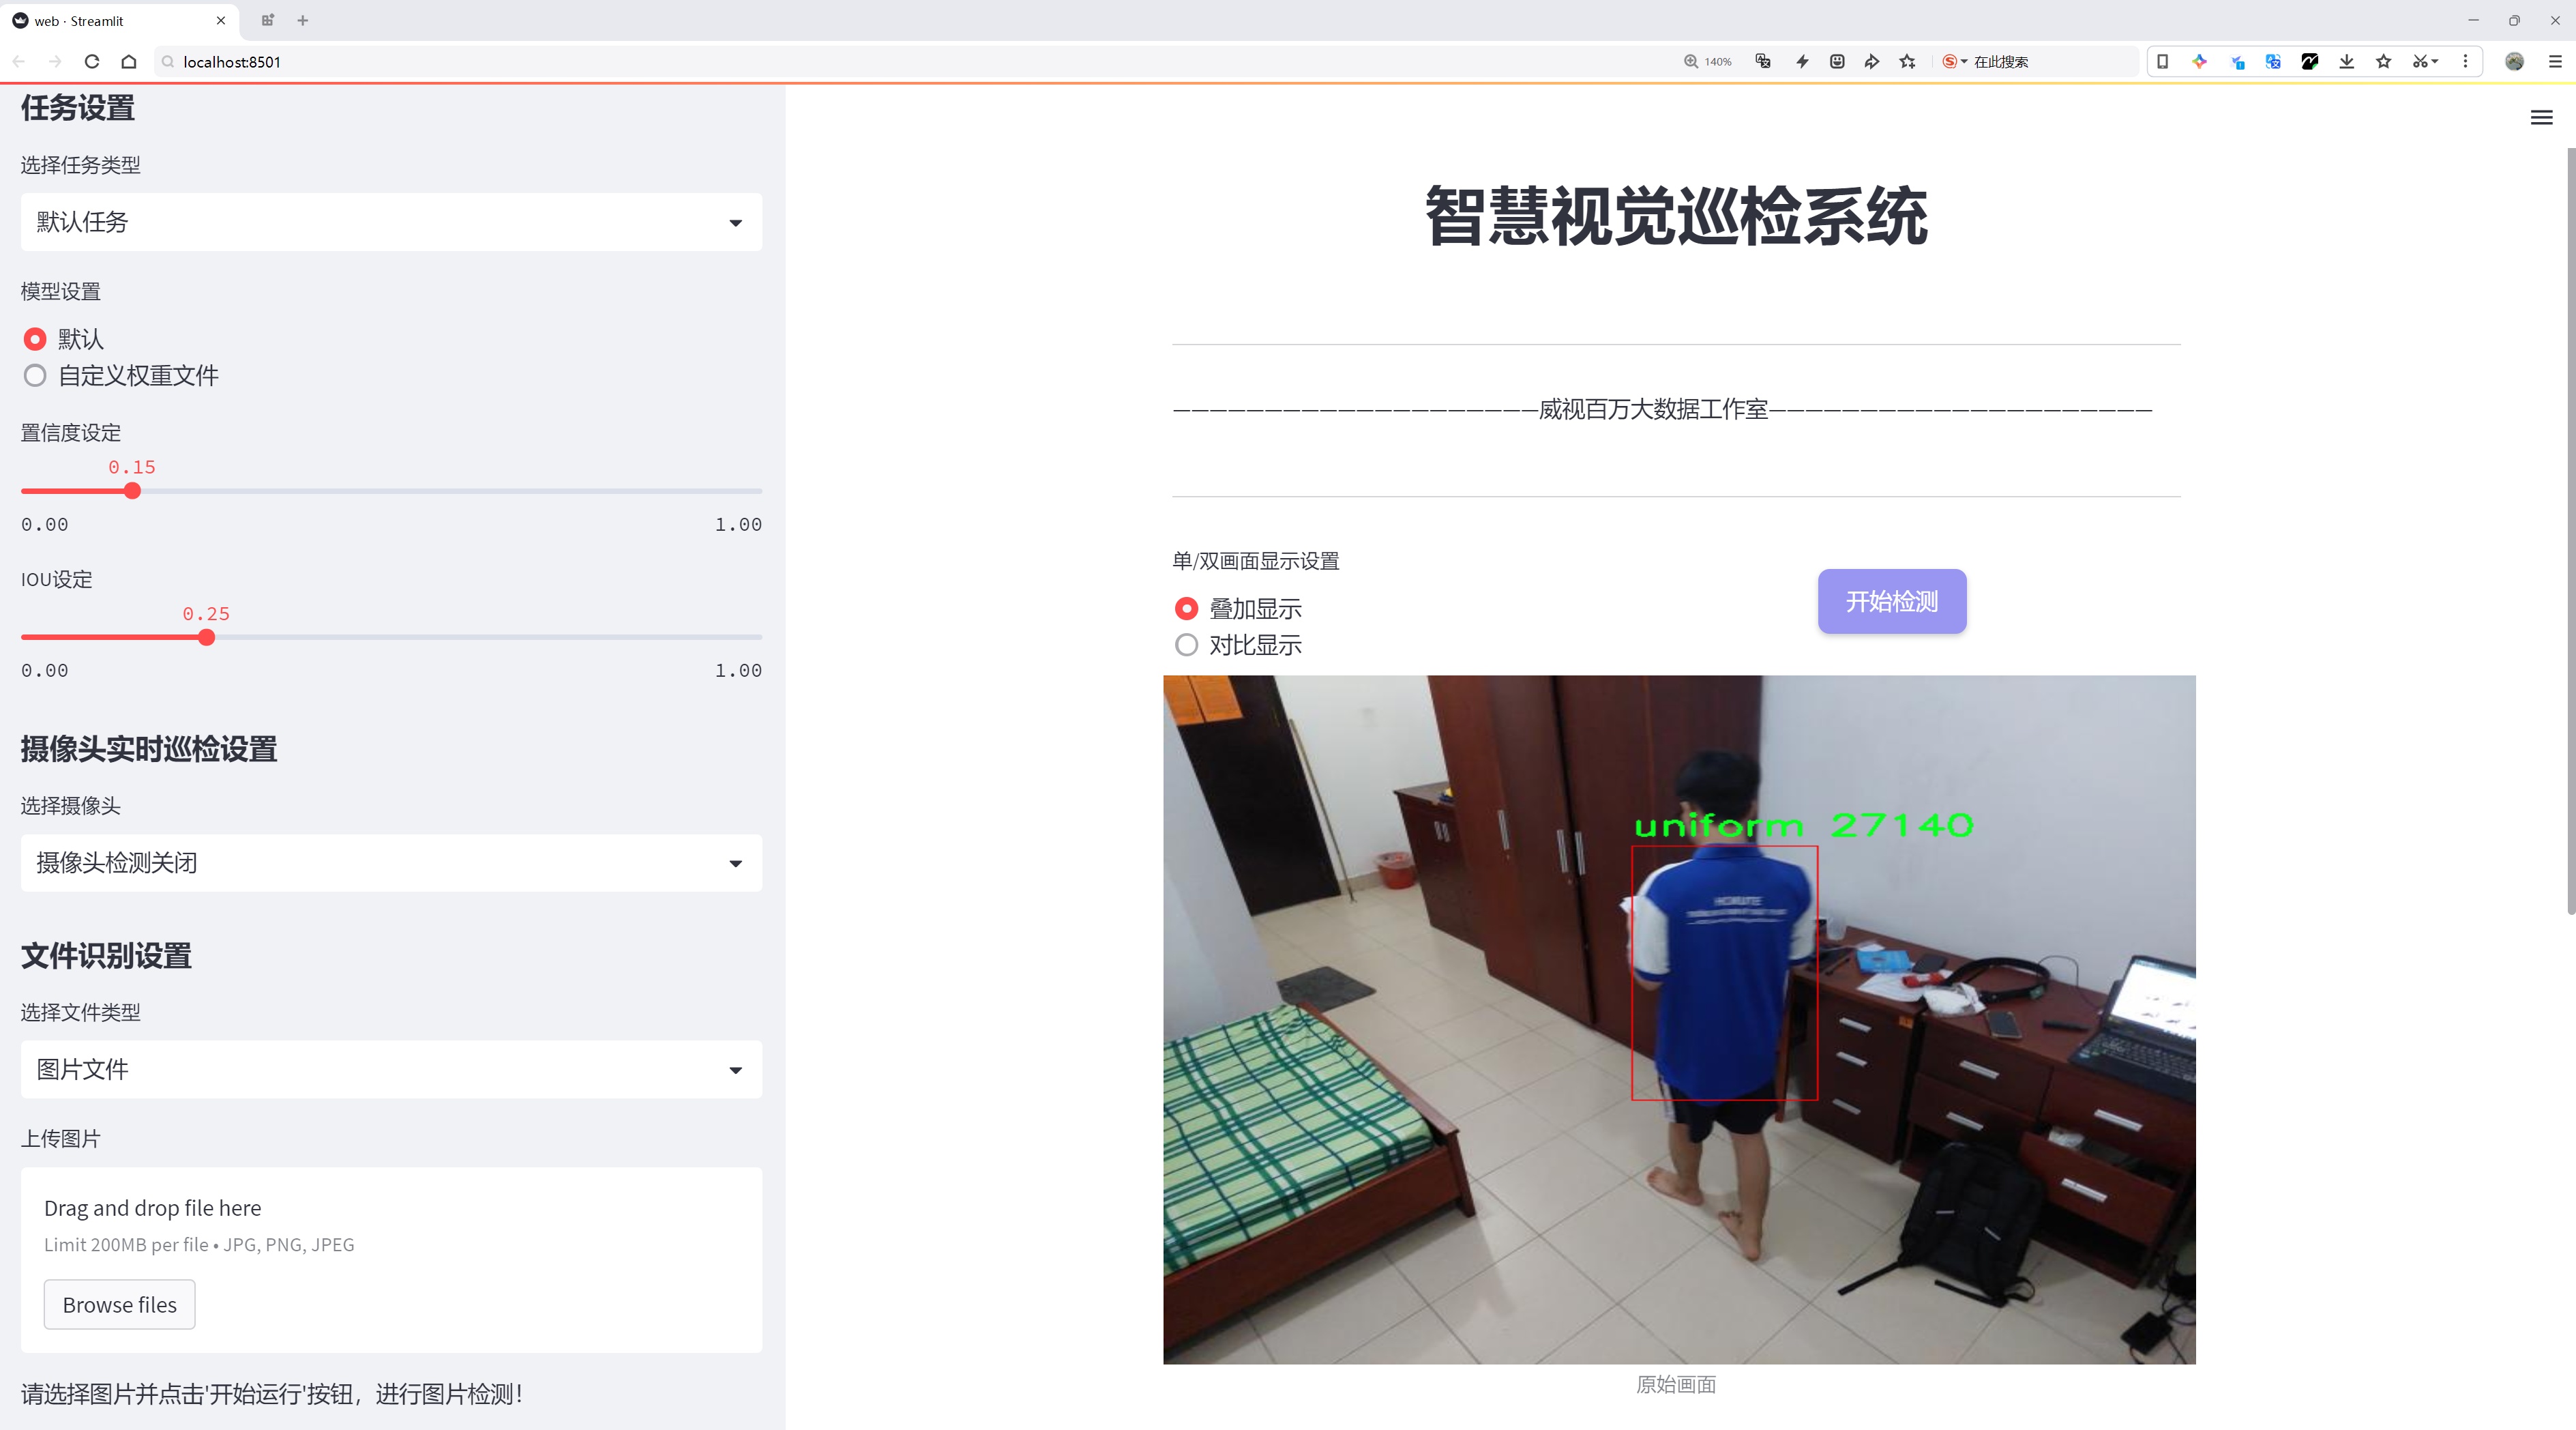Click the Browse files button

tap(119, 1305)
